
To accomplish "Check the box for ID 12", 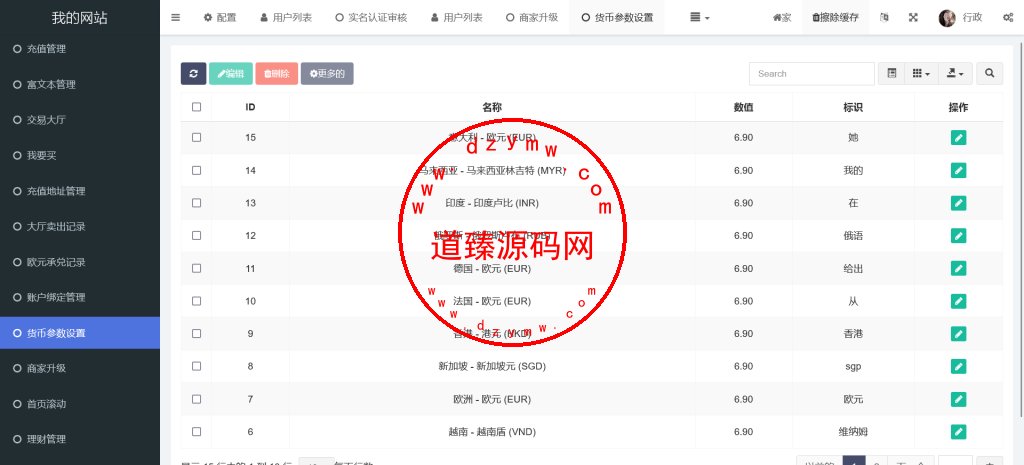I will 197,236.
